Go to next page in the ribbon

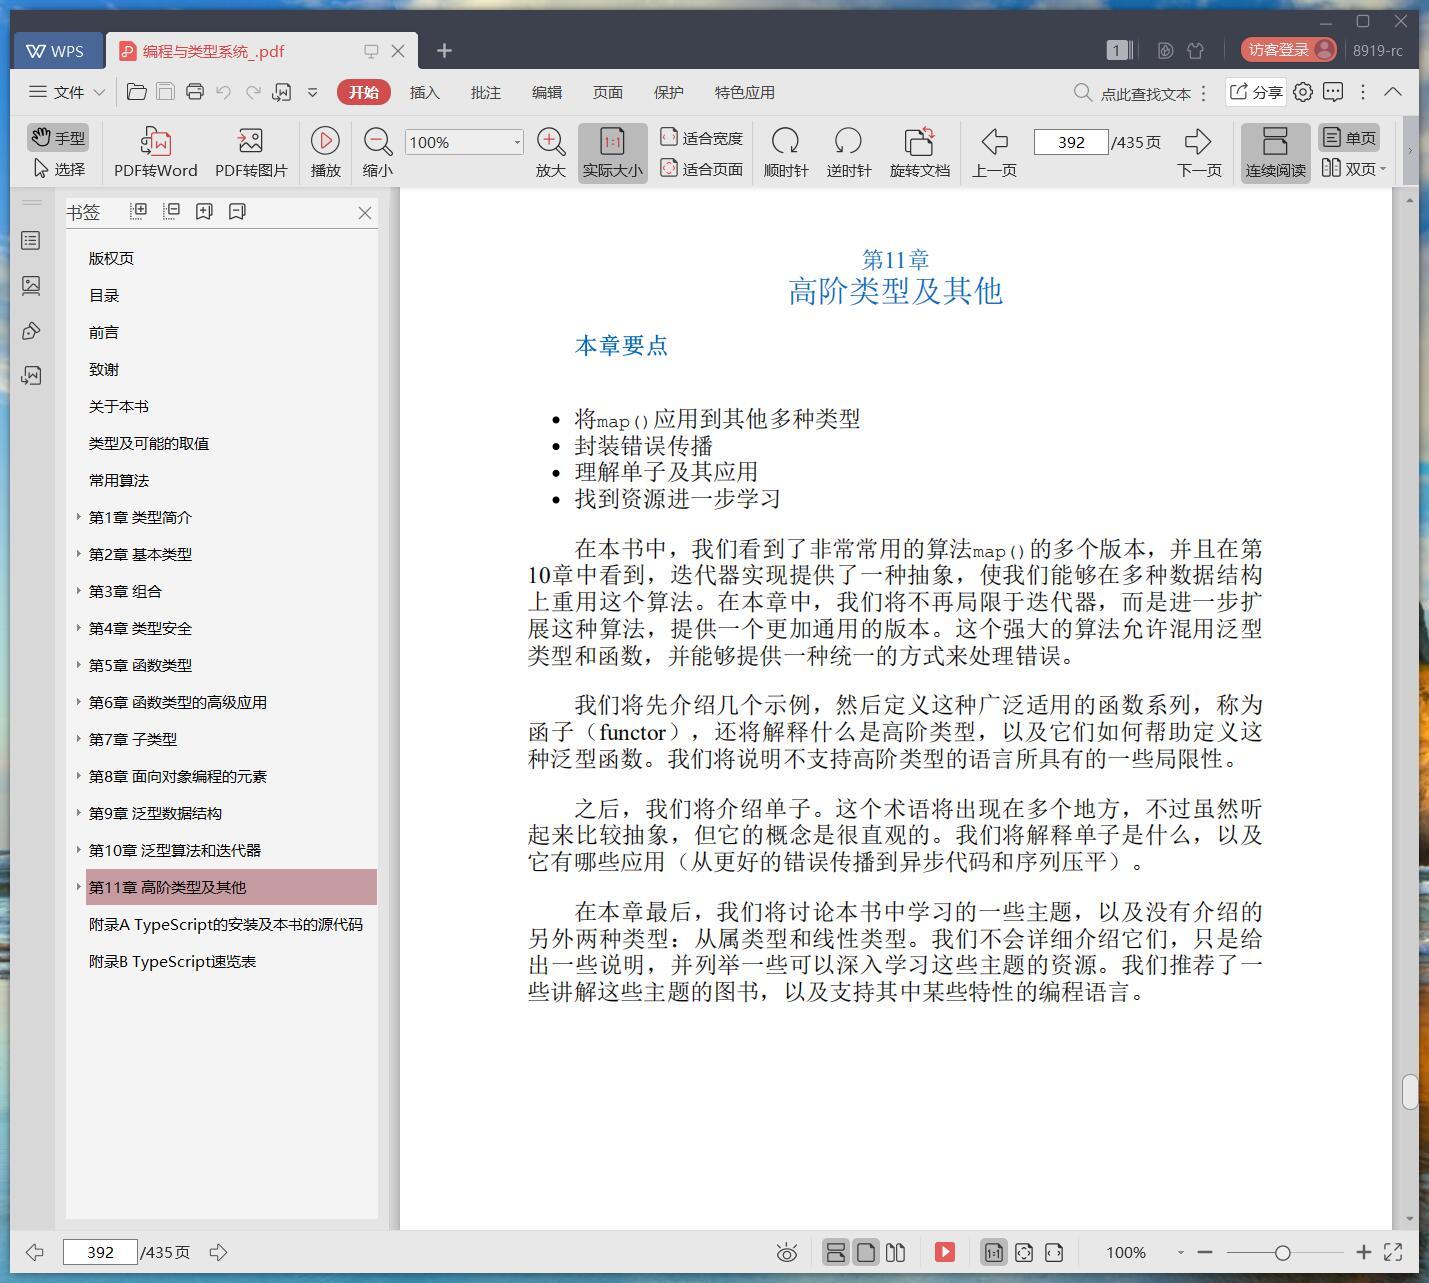tap(1198, 153)
